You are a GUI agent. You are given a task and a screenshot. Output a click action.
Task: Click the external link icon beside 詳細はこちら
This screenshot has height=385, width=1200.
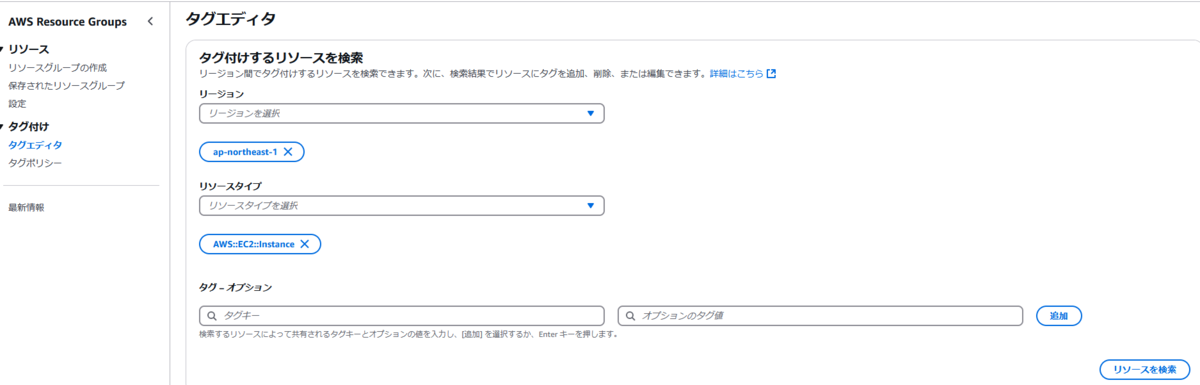click(771, 73)
